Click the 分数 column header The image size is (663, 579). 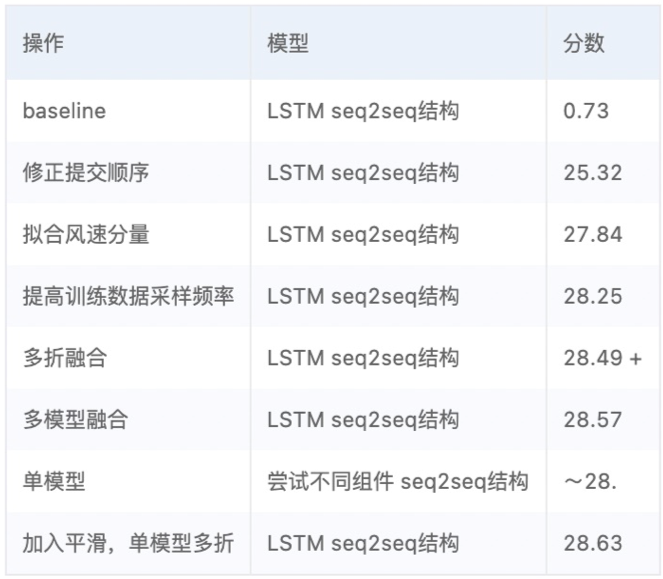point(584,43)
